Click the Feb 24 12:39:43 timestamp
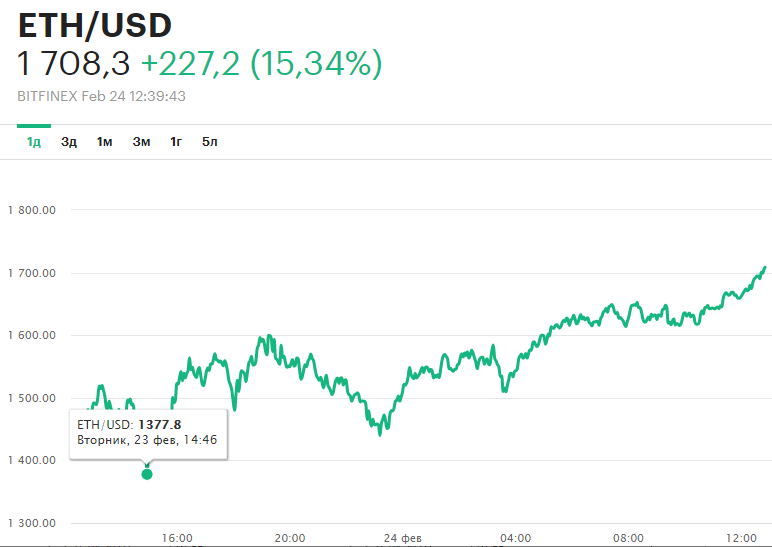The width and height of the screenshot is (772, 547). click(134, 96)
